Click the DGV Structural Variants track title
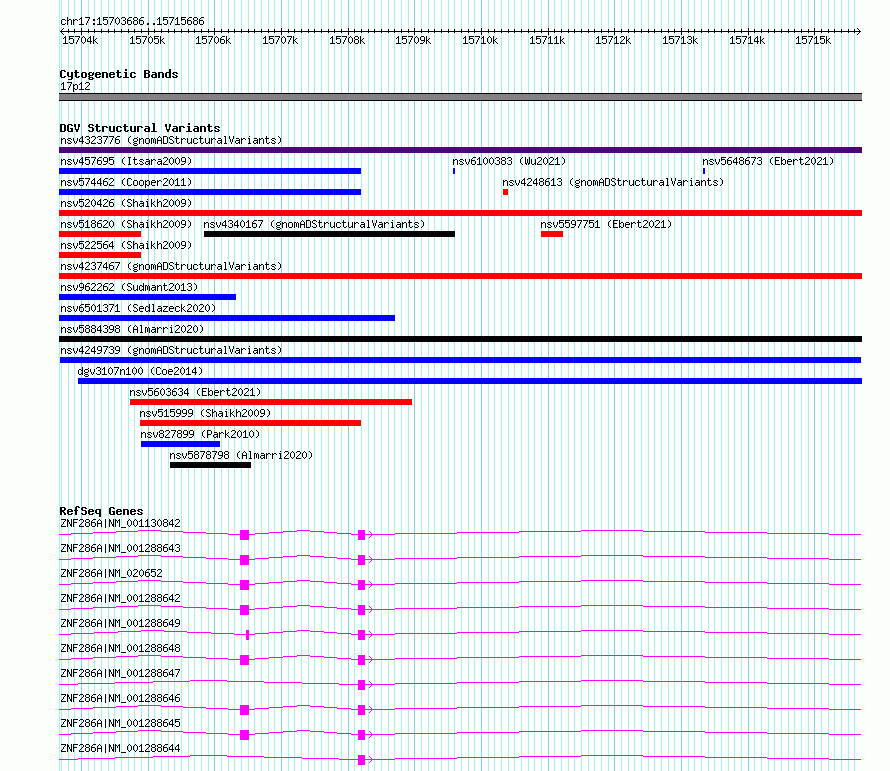 coord(140,128)
